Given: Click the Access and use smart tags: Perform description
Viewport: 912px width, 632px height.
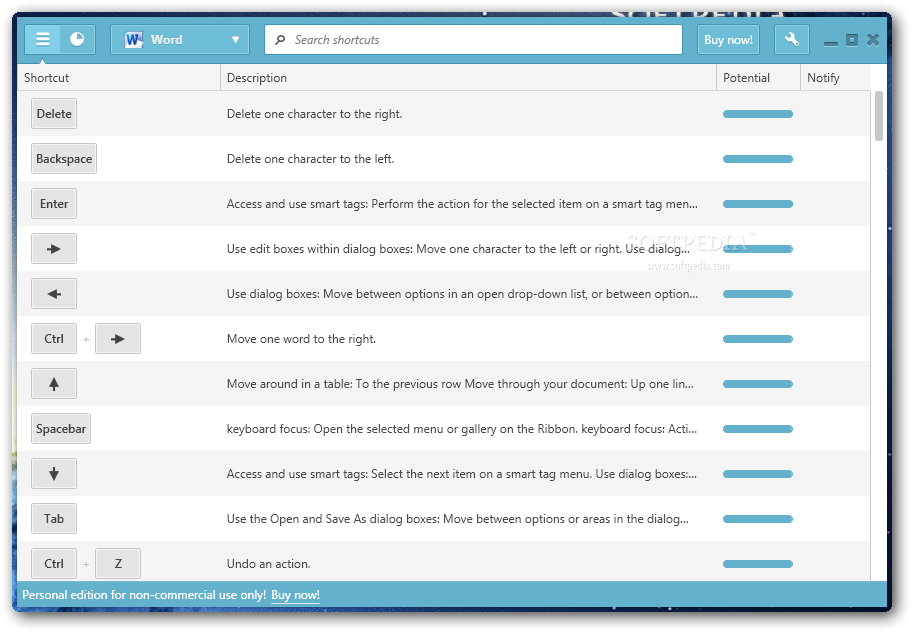Looking at the screenshot, I should (462, 204).
